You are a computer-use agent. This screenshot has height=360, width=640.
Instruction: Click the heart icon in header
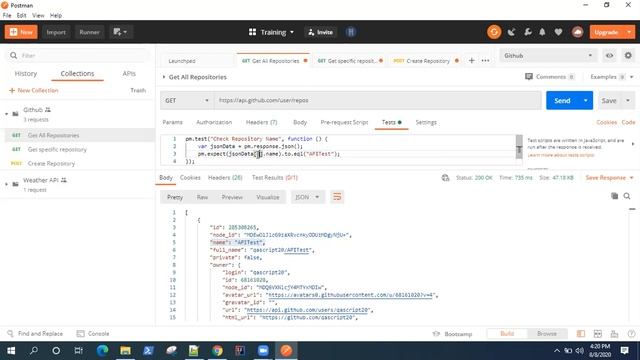pos(558,32)
